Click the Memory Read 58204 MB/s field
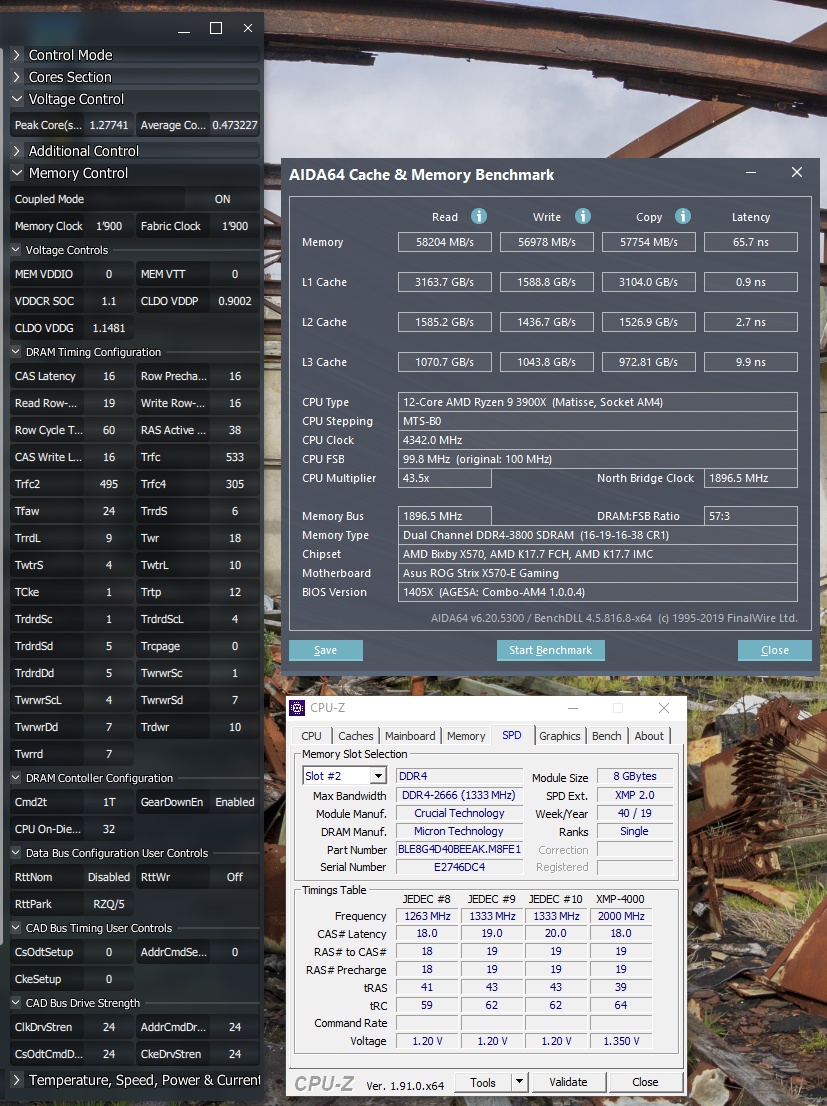The height and width of the screenshot is (1106, 827). click(x=445, y=242)
